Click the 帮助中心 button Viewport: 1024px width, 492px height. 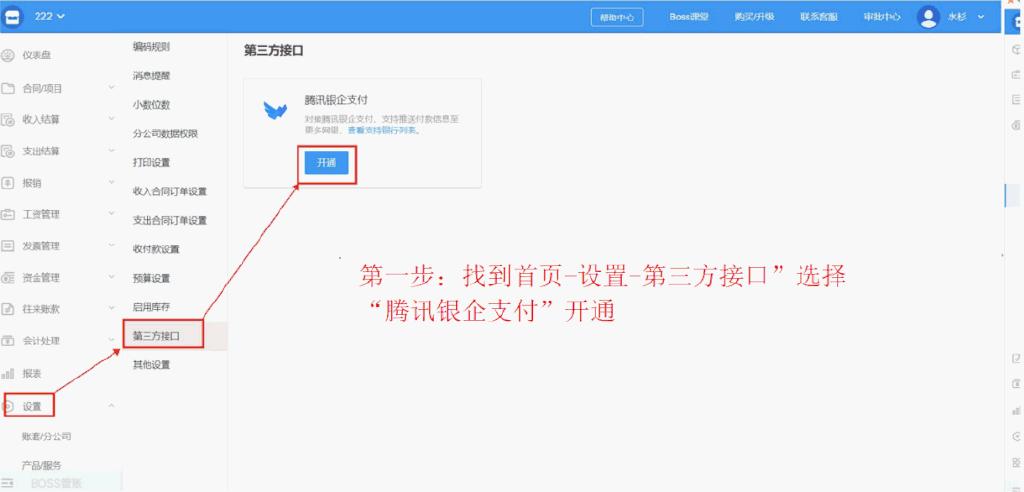click(x=616, y=18)
